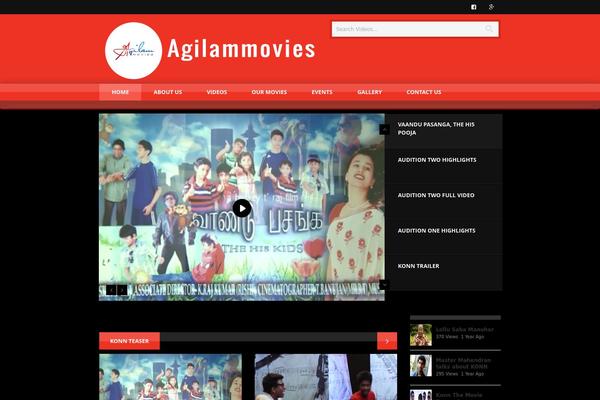Open the Lollu Saba Manohar thumbnail

[x=421, y=335]
